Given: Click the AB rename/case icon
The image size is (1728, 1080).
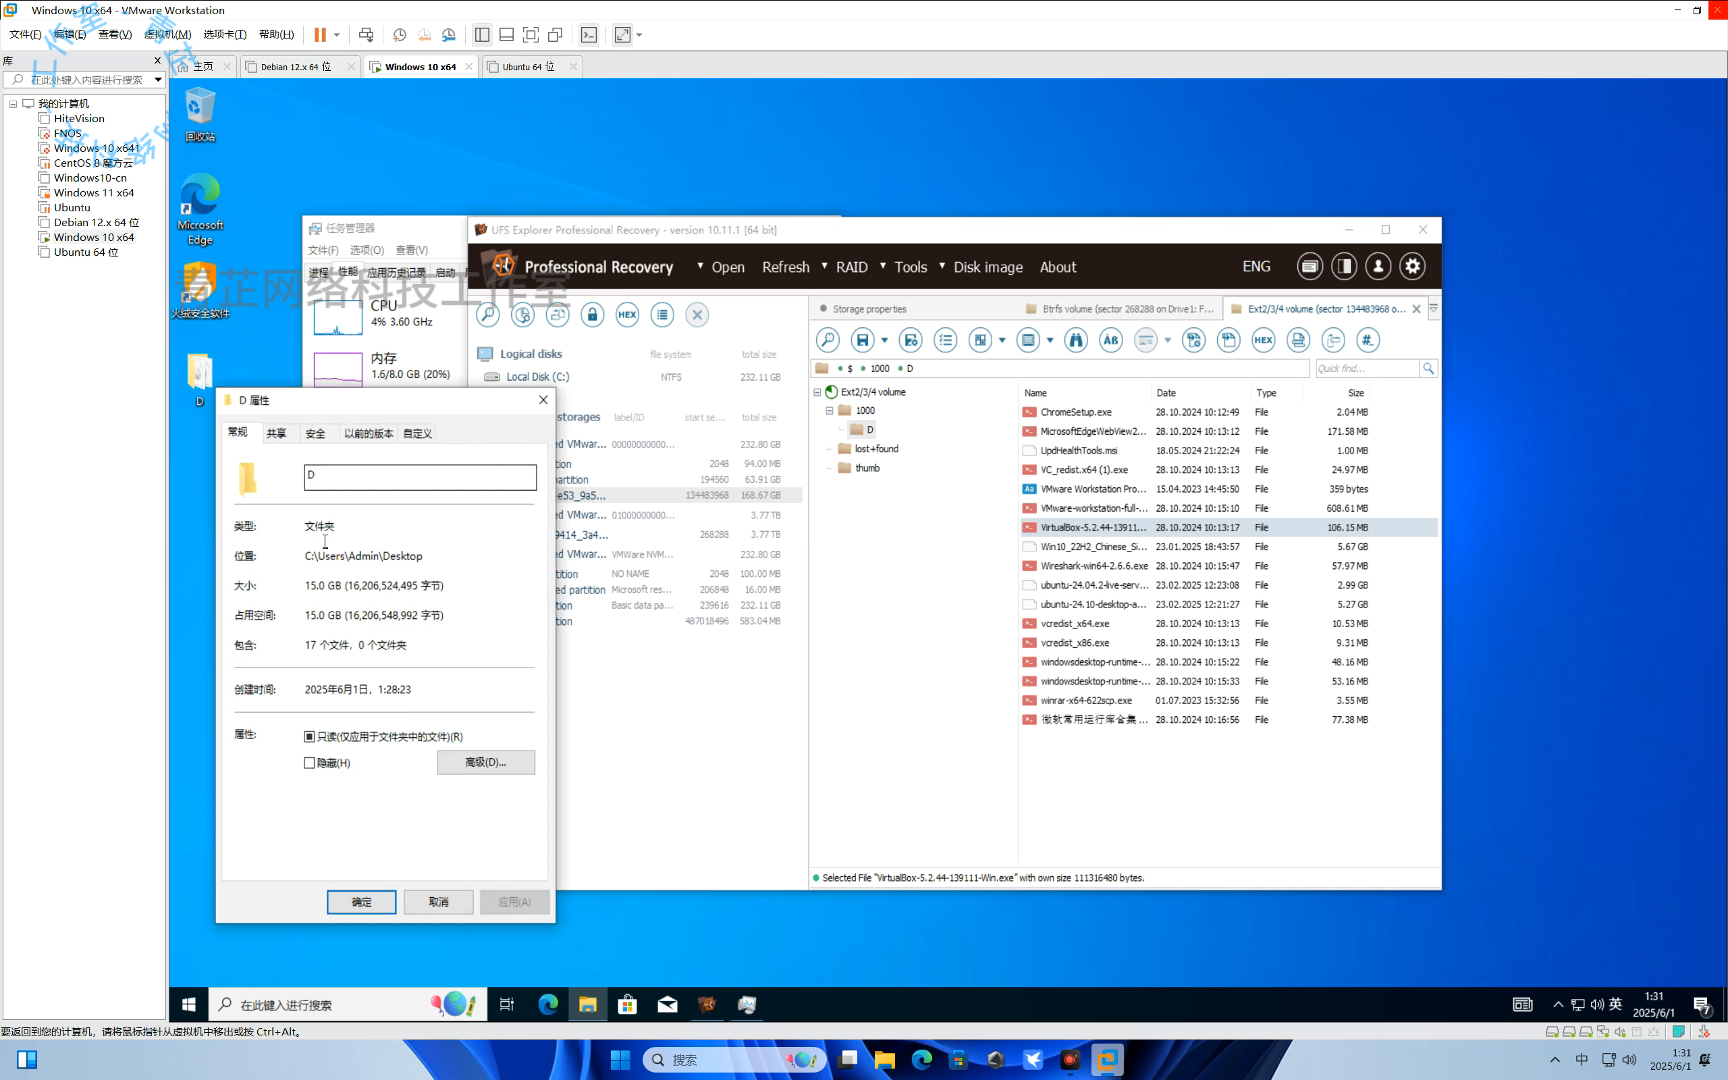Looking at the screenshot, I should tap(1111, 340).
